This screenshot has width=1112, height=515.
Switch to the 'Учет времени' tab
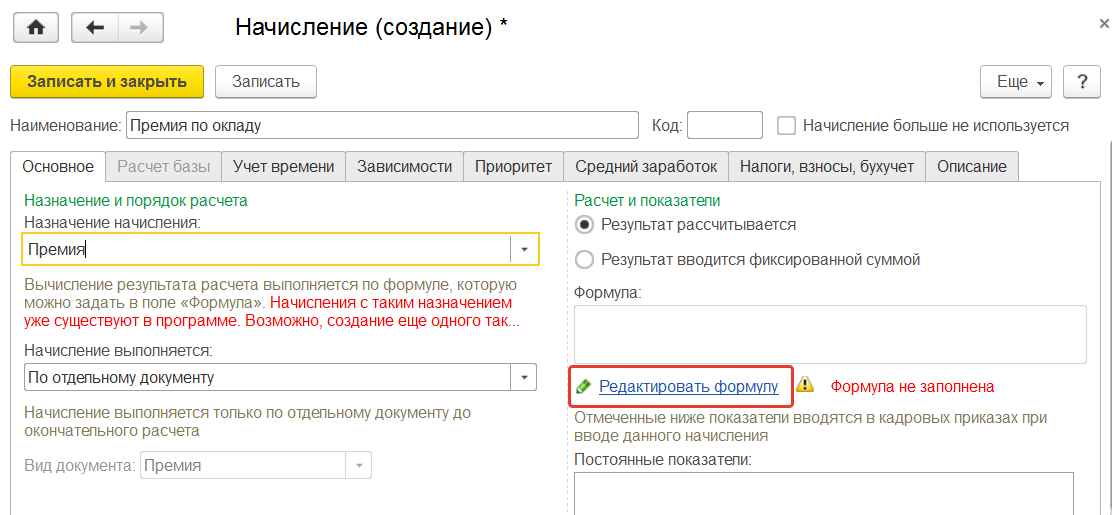pos(284,167)
